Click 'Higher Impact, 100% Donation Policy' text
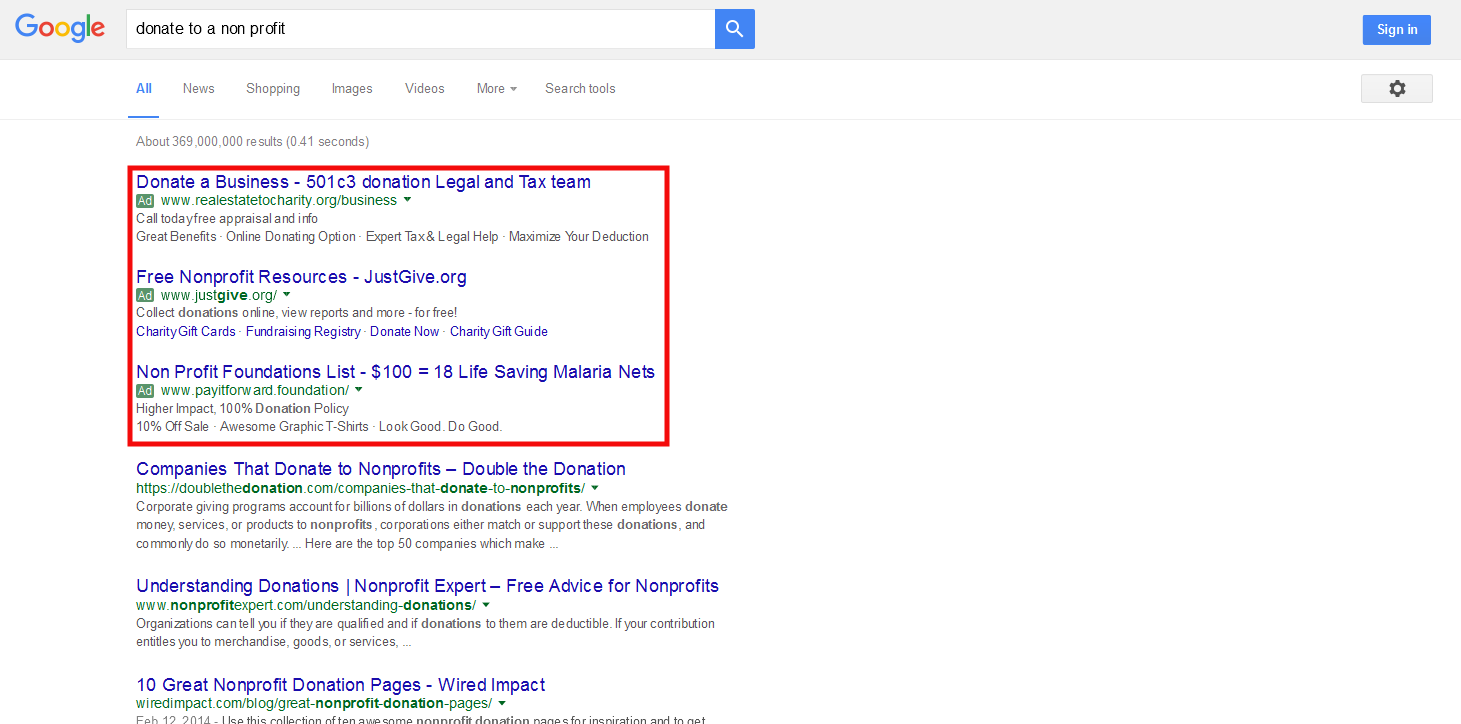Image resolution: width=1461 pixels, height=724 pixels. pyautogui.click(x=242, y=408)
